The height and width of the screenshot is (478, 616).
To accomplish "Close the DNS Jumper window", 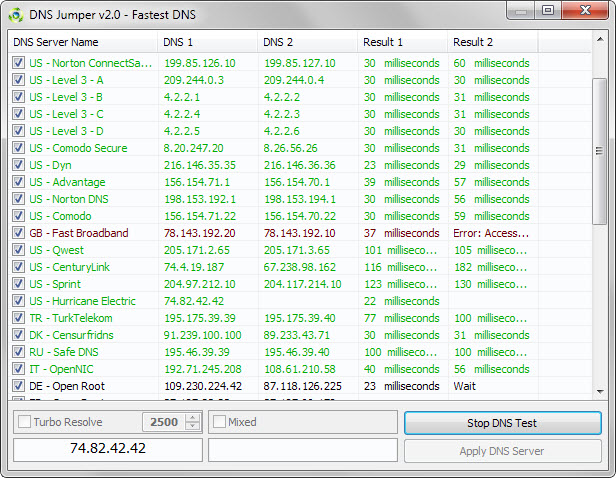I will click(585, 11).
